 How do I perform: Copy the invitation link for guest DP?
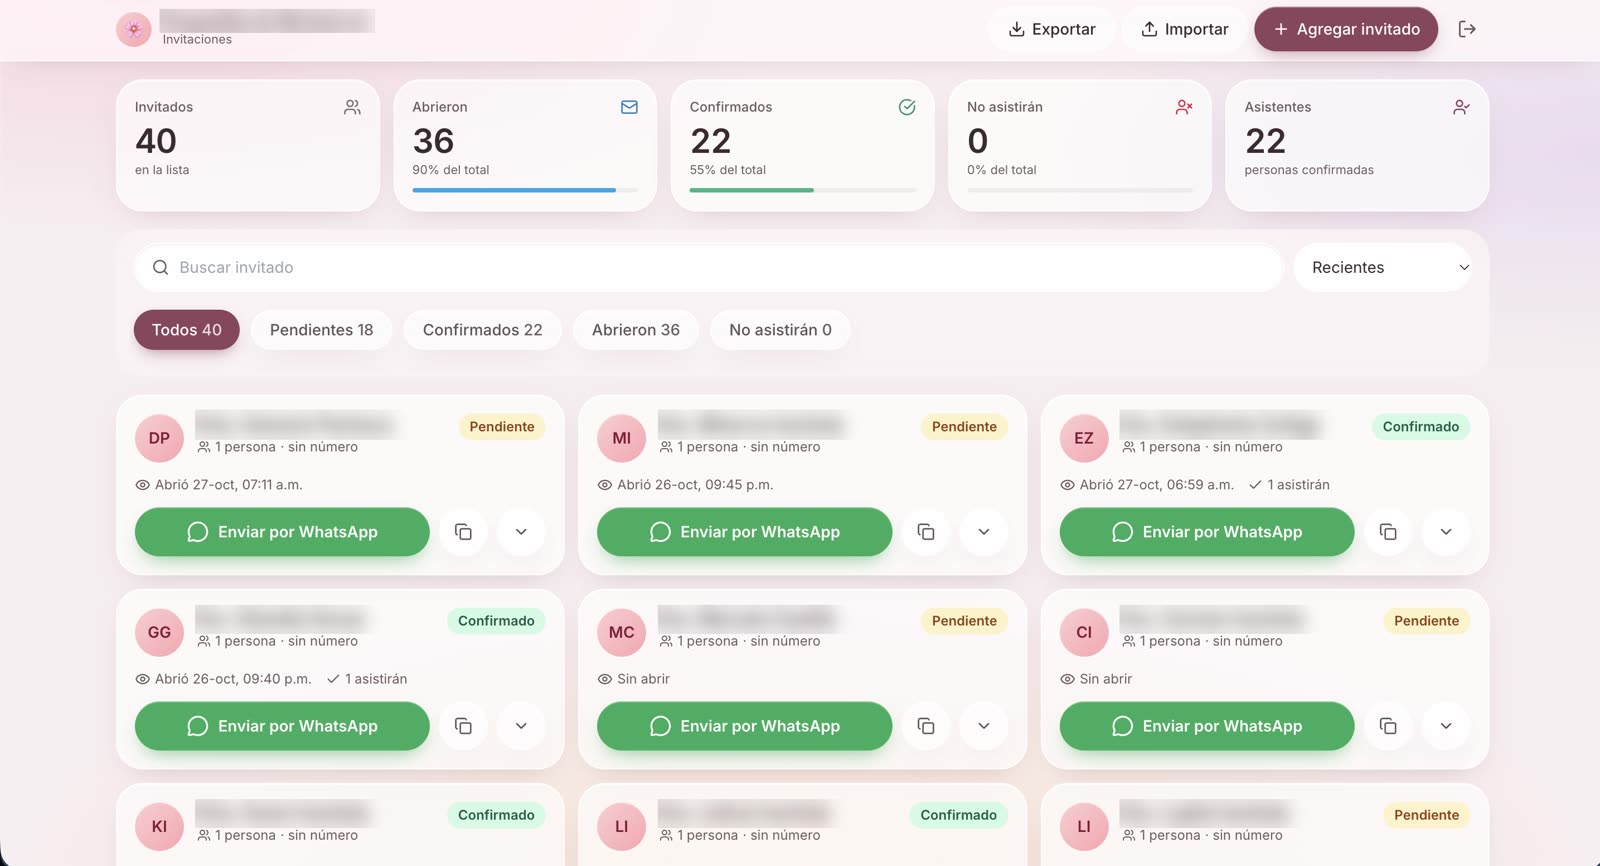coord(463,532)
